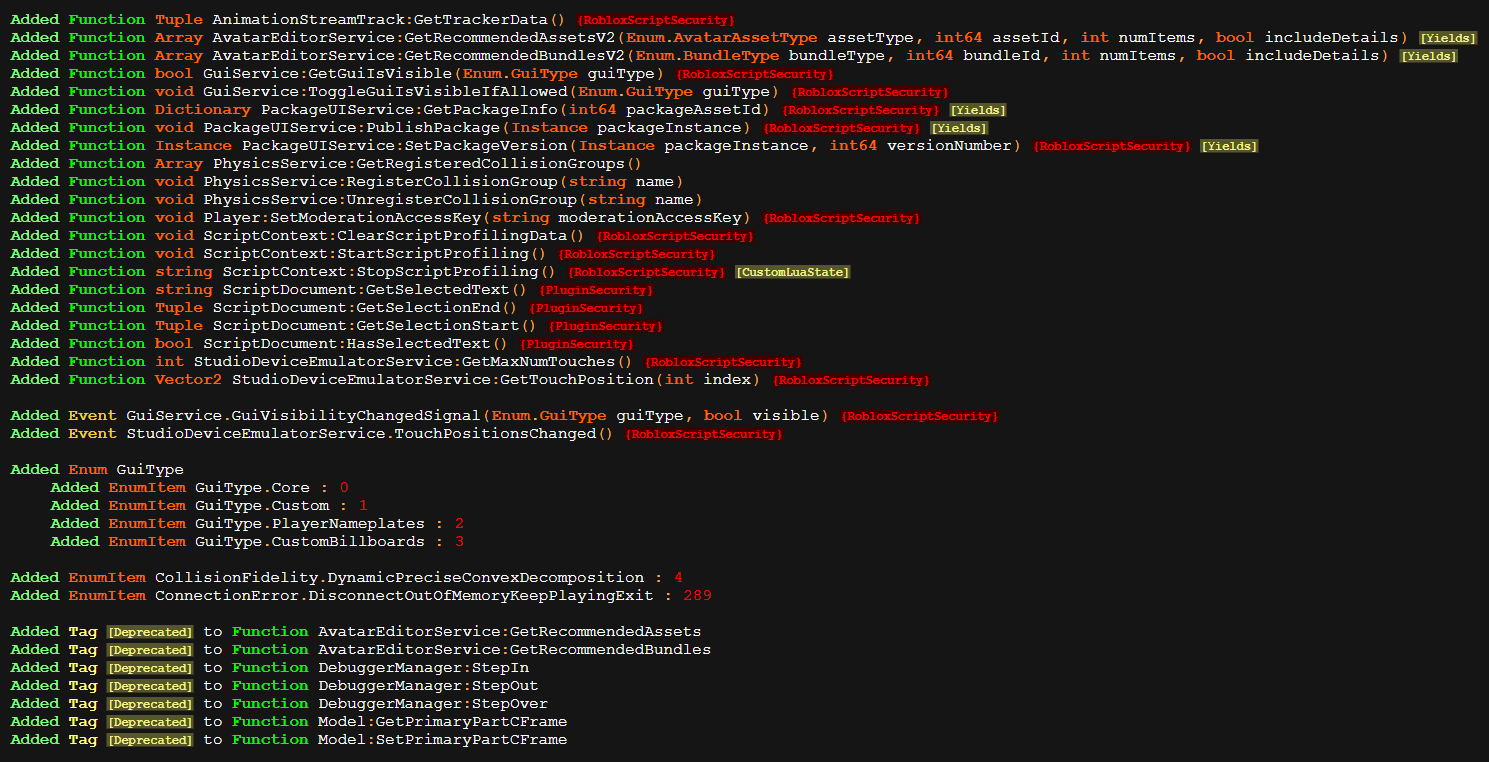Click GuiService.GuiVisibilityChangedSignal event text
The height and width of the screenshot is (762, 1489).
tap(304, 415)
